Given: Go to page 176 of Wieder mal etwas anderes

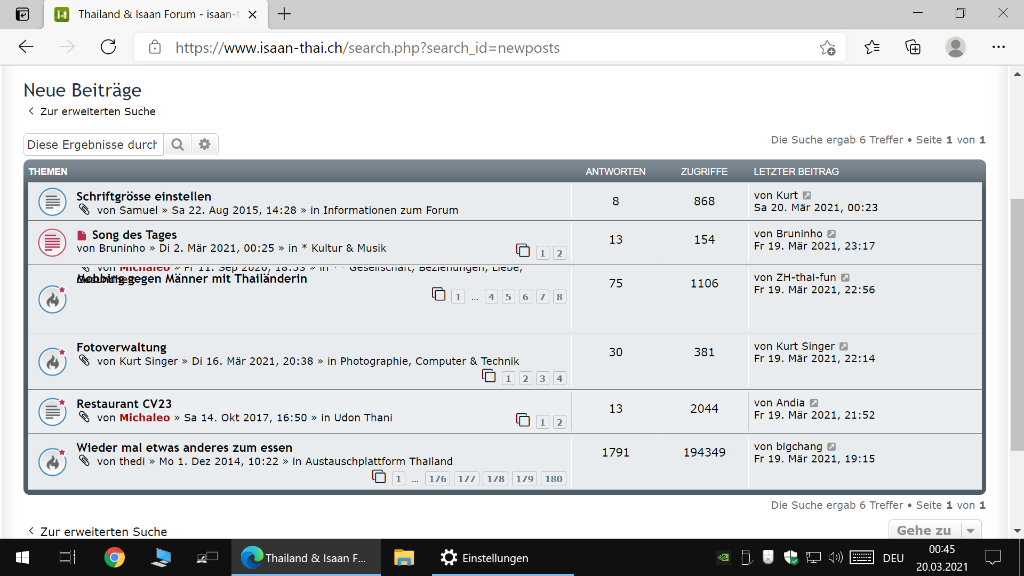Looking at the screenshot, I should click(438, 479).
